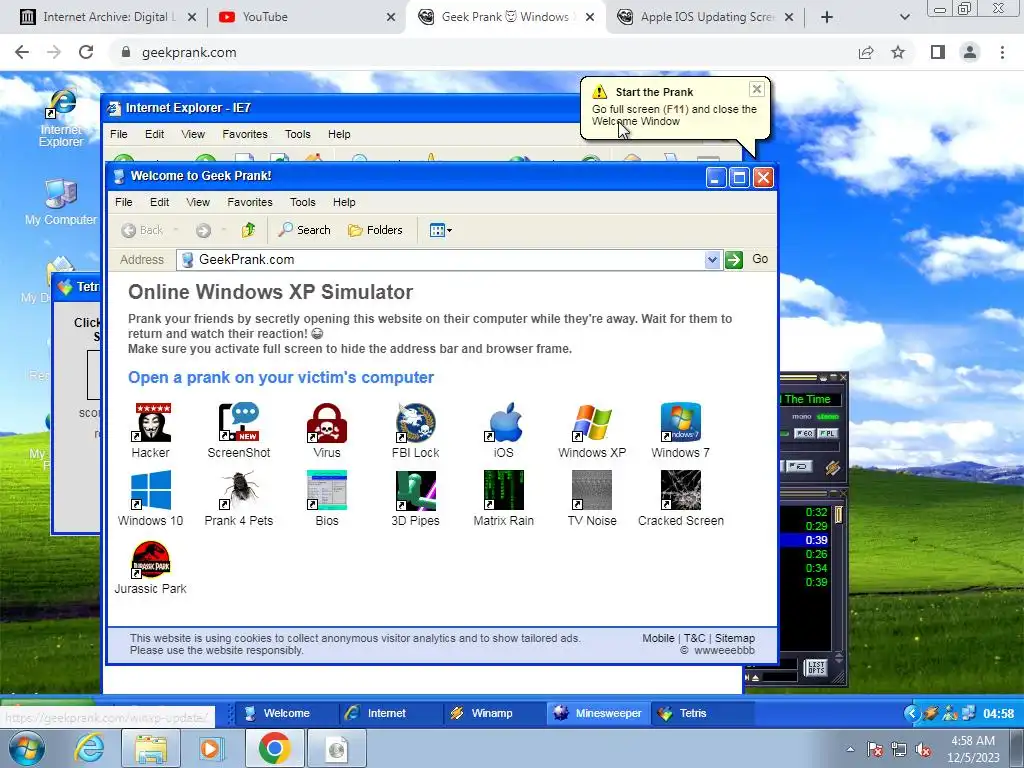The width and height of the screenshot is (1024, 768).
Task: Open View menu in Welcome window
Action: click(198, 202)
